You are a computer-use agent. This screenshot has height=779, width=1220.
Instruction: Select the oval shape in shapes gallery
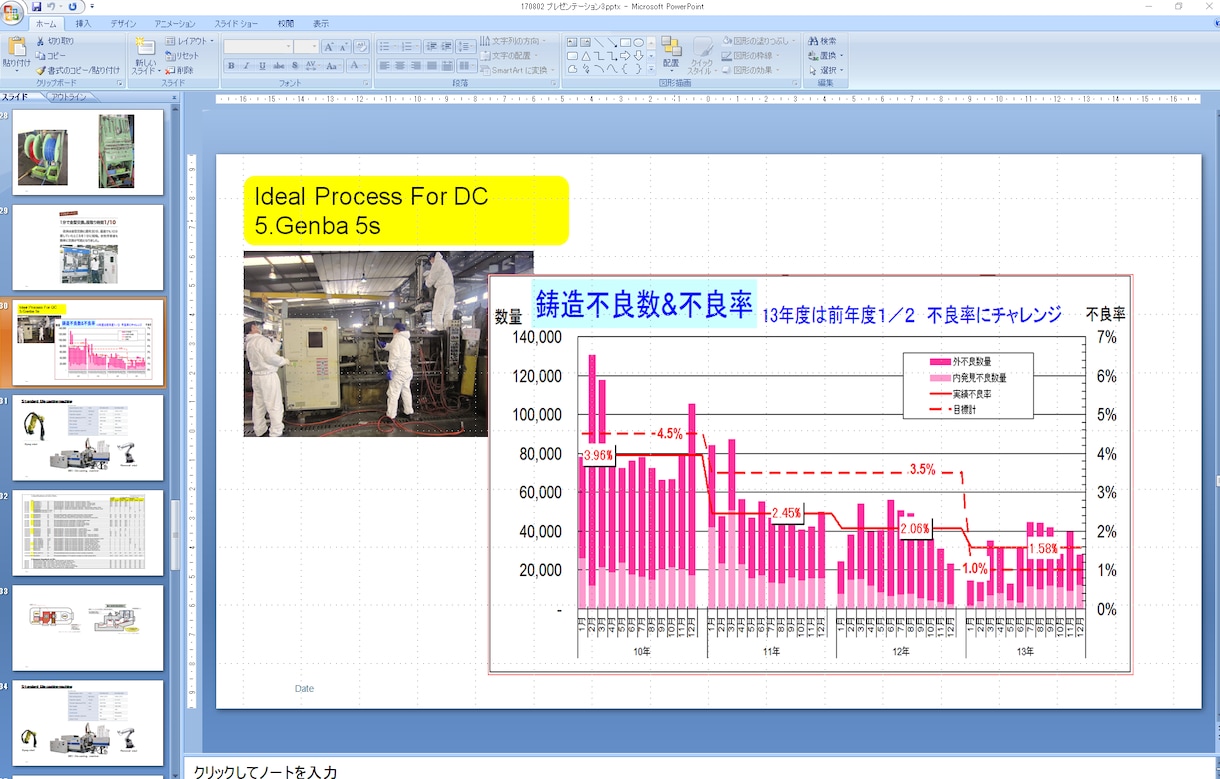click(x=637, y=42)
